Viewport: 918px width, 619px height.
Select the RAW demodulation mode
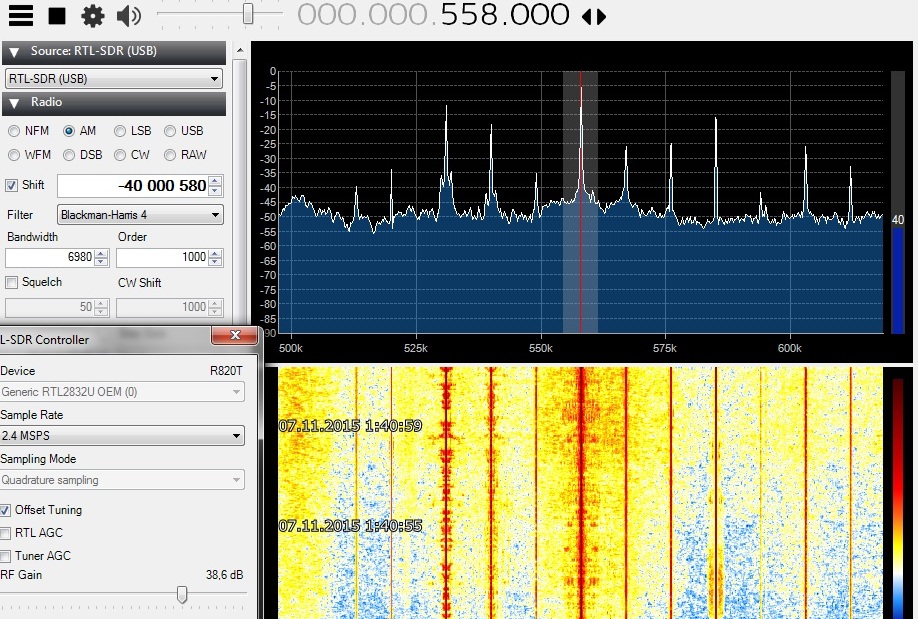click(170, 155)
